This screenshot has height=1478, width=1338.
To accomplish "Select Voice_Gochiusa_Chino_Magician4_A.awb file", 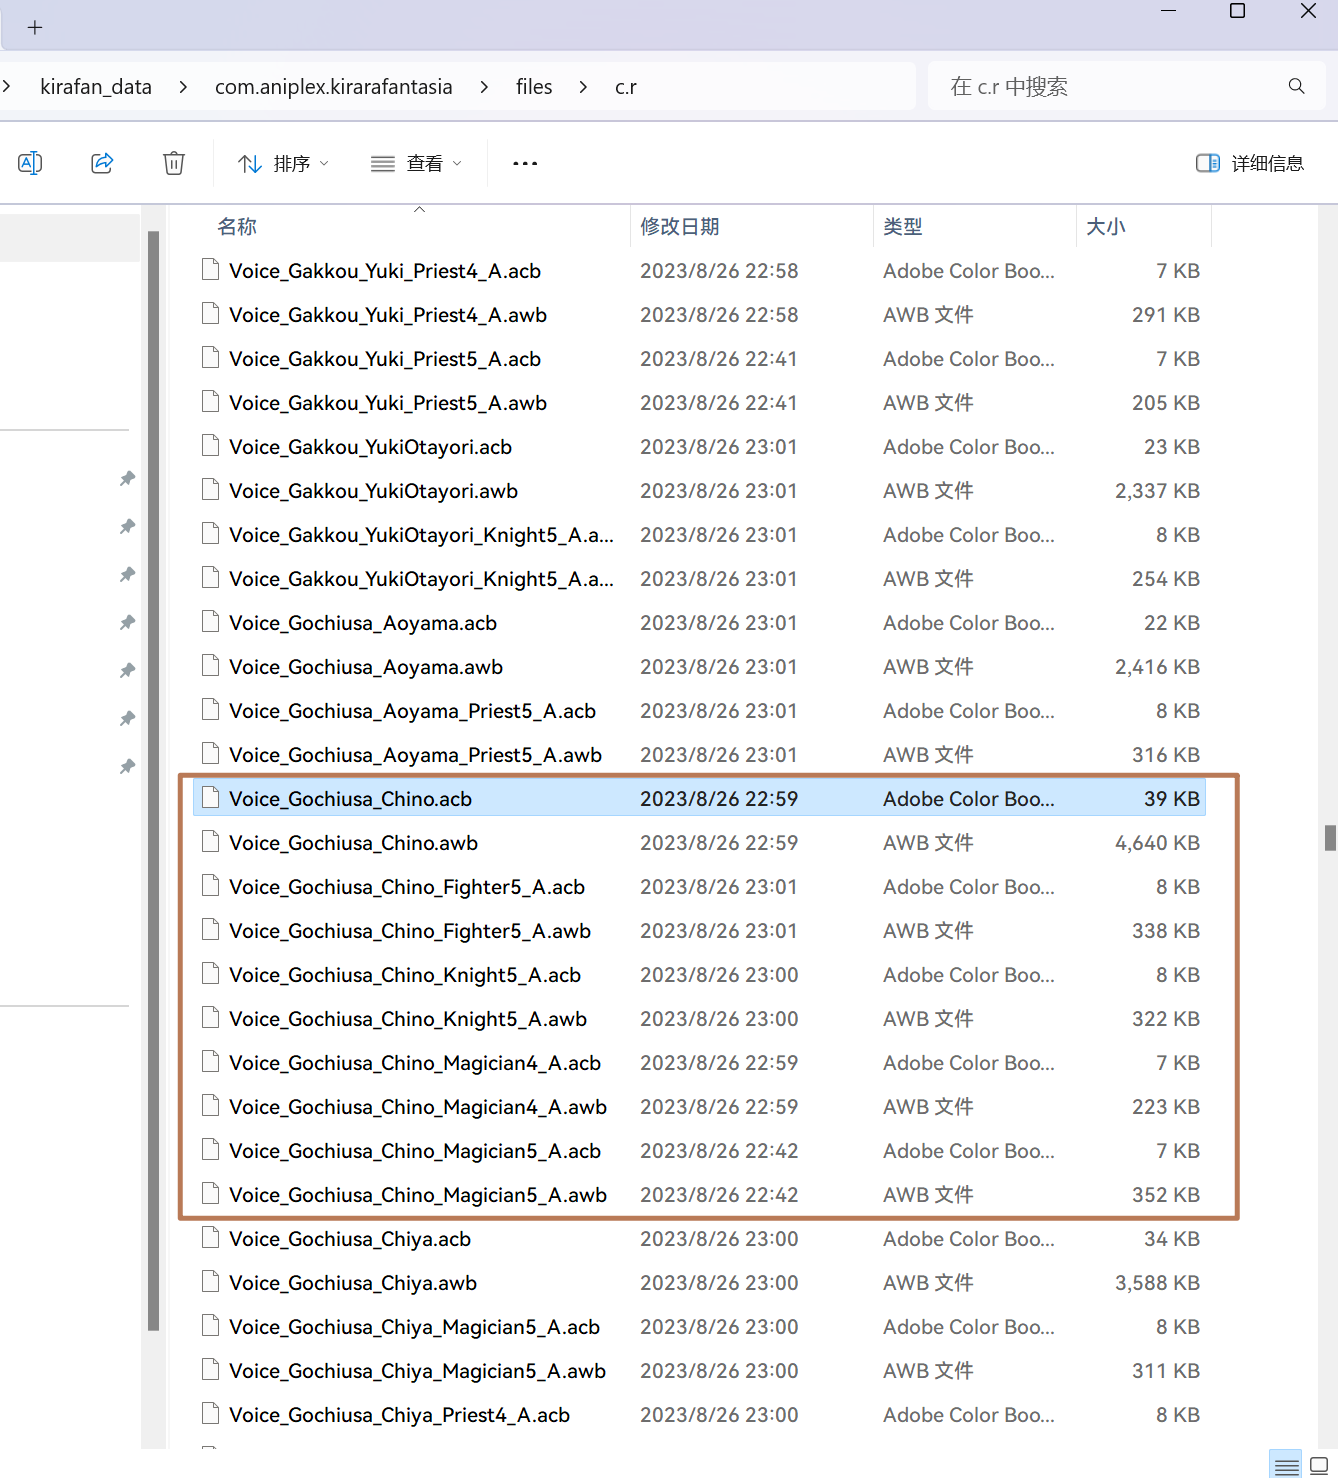I will (x=699, y=1107).
